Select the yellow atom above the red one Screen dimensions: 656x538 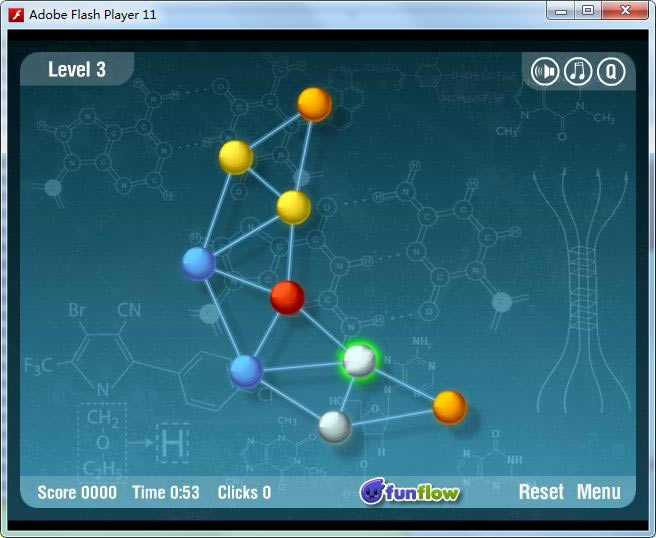coord(294,207)
